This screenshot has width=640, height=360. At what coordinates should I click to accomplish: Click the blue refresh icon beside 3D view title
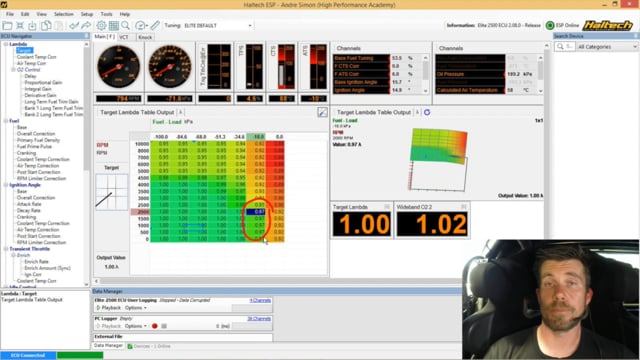click(427, 112)
